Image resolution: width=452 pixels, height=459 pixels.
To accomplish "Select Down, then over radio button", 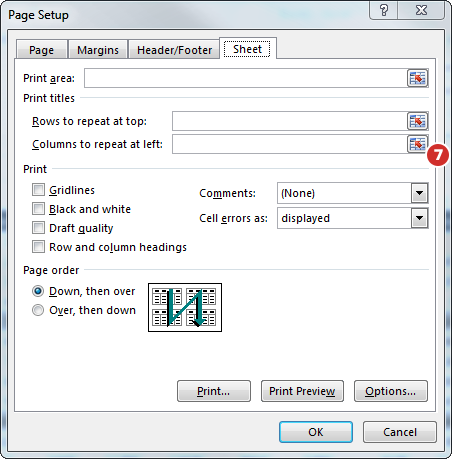I will (38, 291).
